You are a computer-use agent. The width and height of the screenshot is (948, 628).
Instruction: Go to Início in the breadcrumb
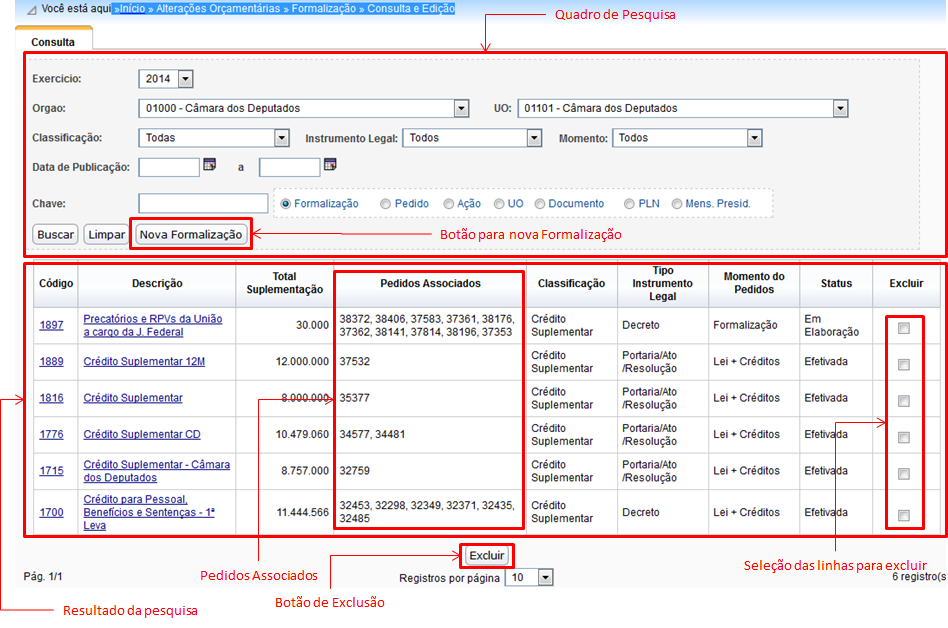pos(132,8)
